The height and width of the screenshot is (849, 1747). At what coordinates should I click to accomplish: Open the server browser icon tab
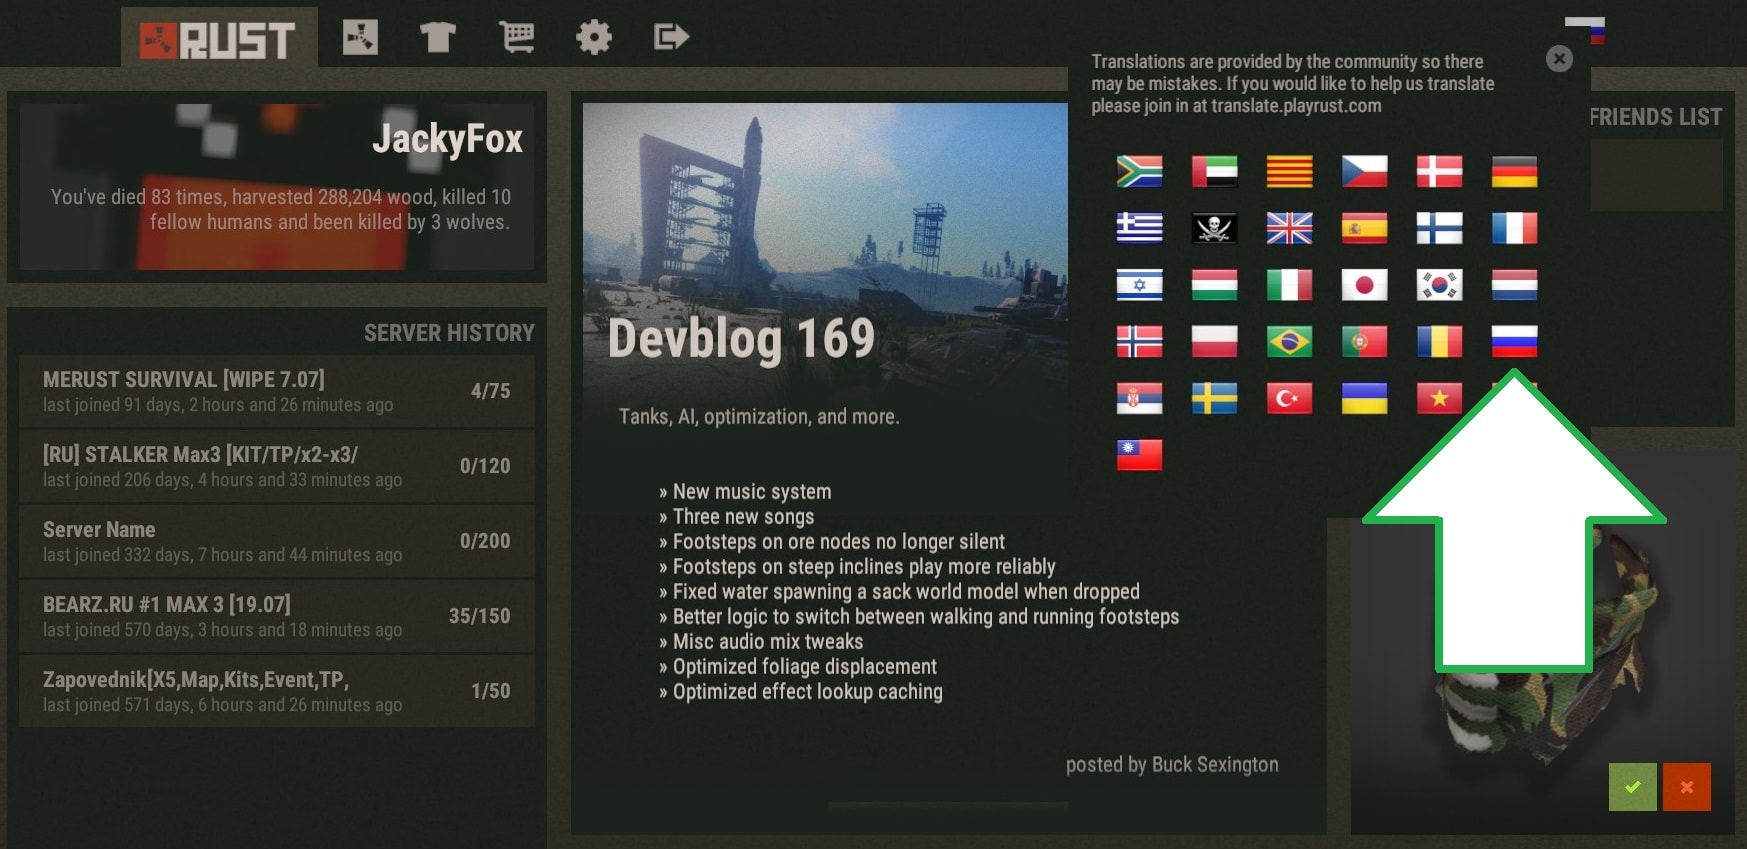point(360,38)
